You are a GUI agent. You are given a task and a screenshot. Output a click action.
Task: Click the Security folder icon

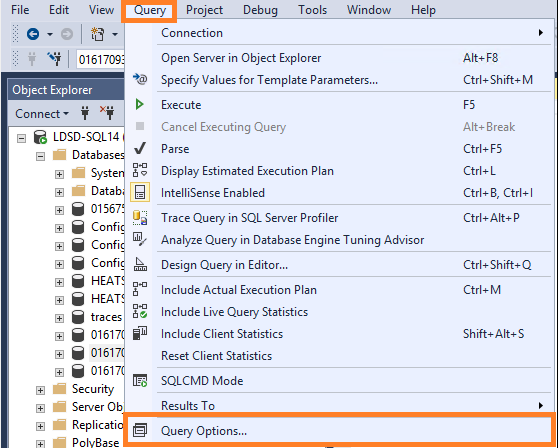(59, 389)
